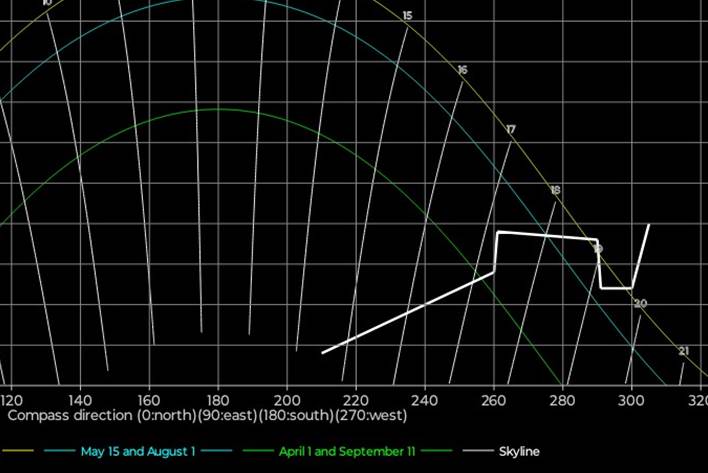Select the hour 15 marker label
Viewport: 708px width, 473px height.
(407, 16)
